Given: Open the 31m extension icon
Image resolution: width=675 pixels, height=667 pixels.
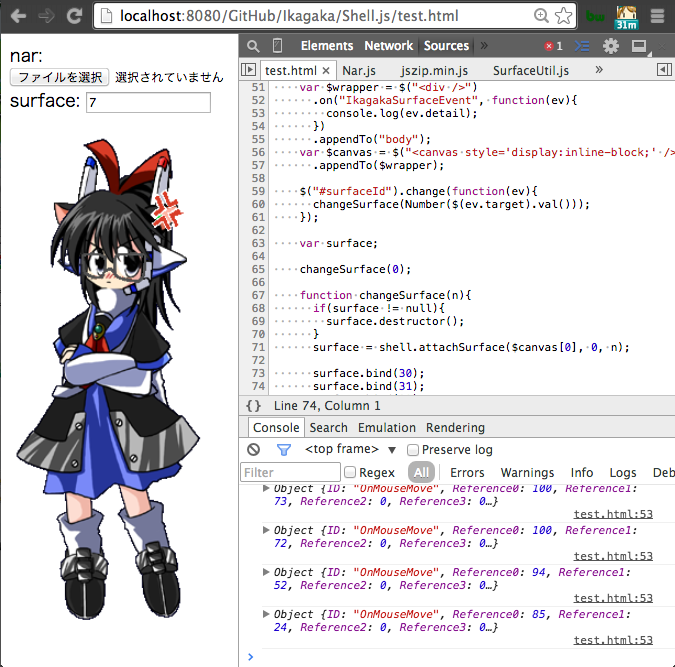Looking at the screenshot, I should [626, 18].
